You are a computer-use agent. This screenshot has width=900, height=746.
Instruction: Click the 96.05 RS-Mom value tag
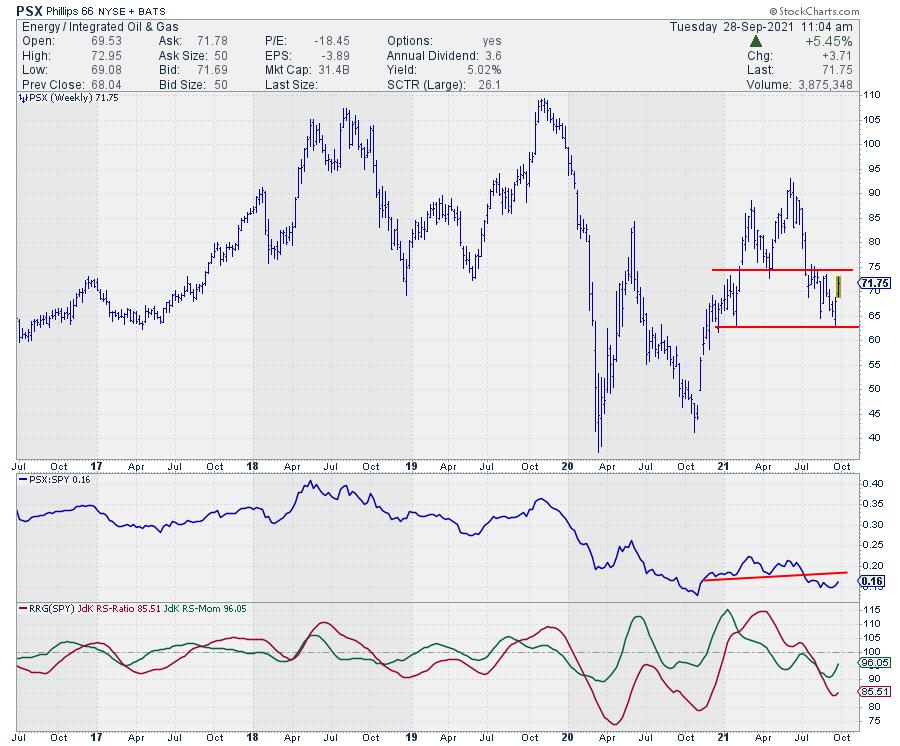click(x=874, y=662)
